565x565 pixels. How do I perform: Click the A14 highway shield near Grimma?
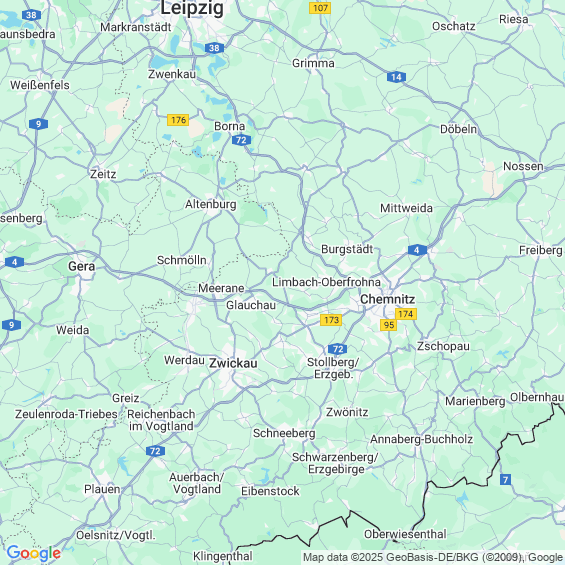pyautogui.click(x=396, y=77)
